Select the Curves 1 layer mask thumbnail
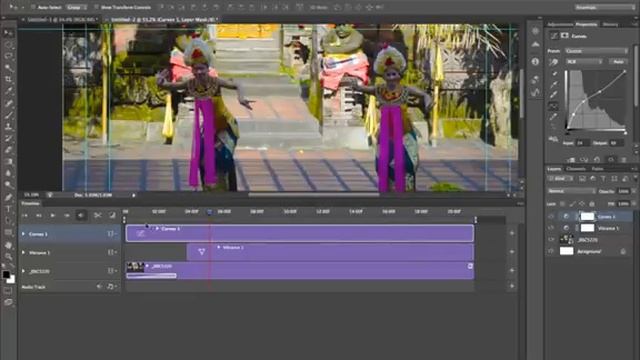Screen dimensions: 640x360 587,216
